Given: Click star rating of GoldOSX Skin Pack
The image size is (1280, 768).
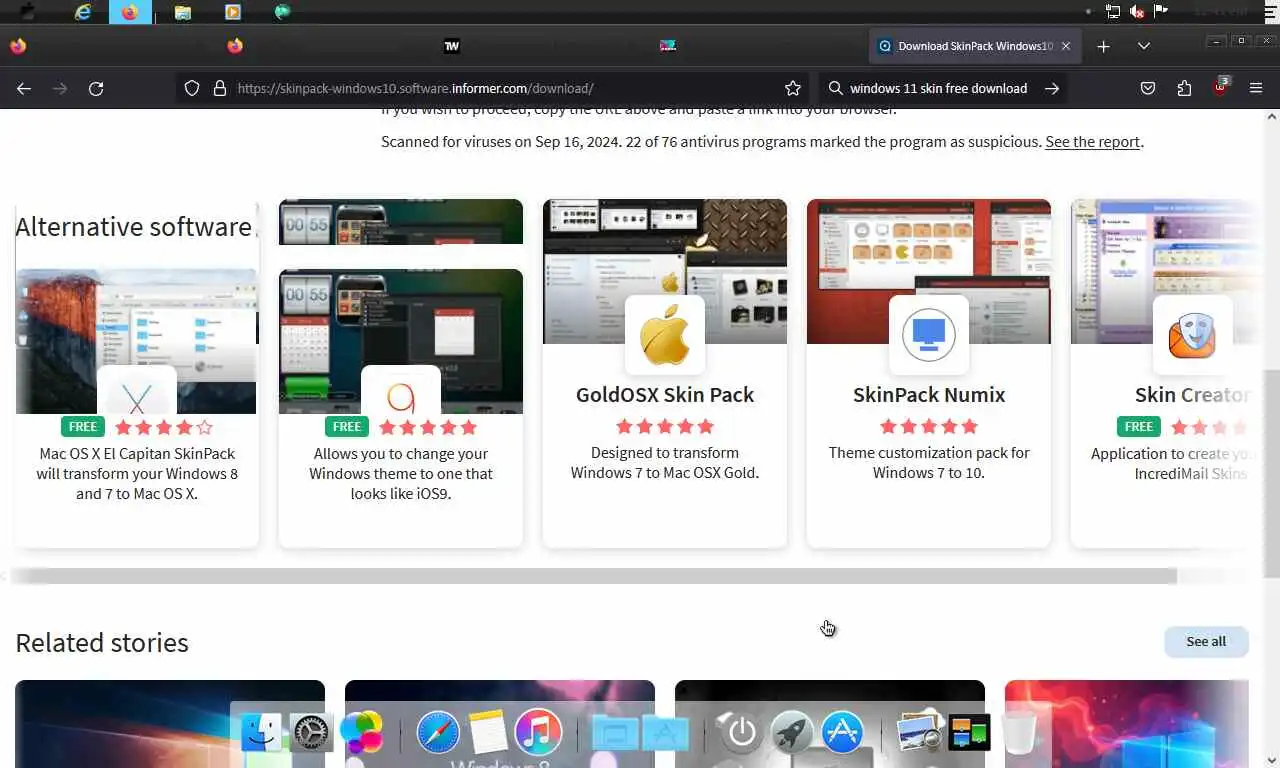Looking at the screenshot, I should [665, 427].
